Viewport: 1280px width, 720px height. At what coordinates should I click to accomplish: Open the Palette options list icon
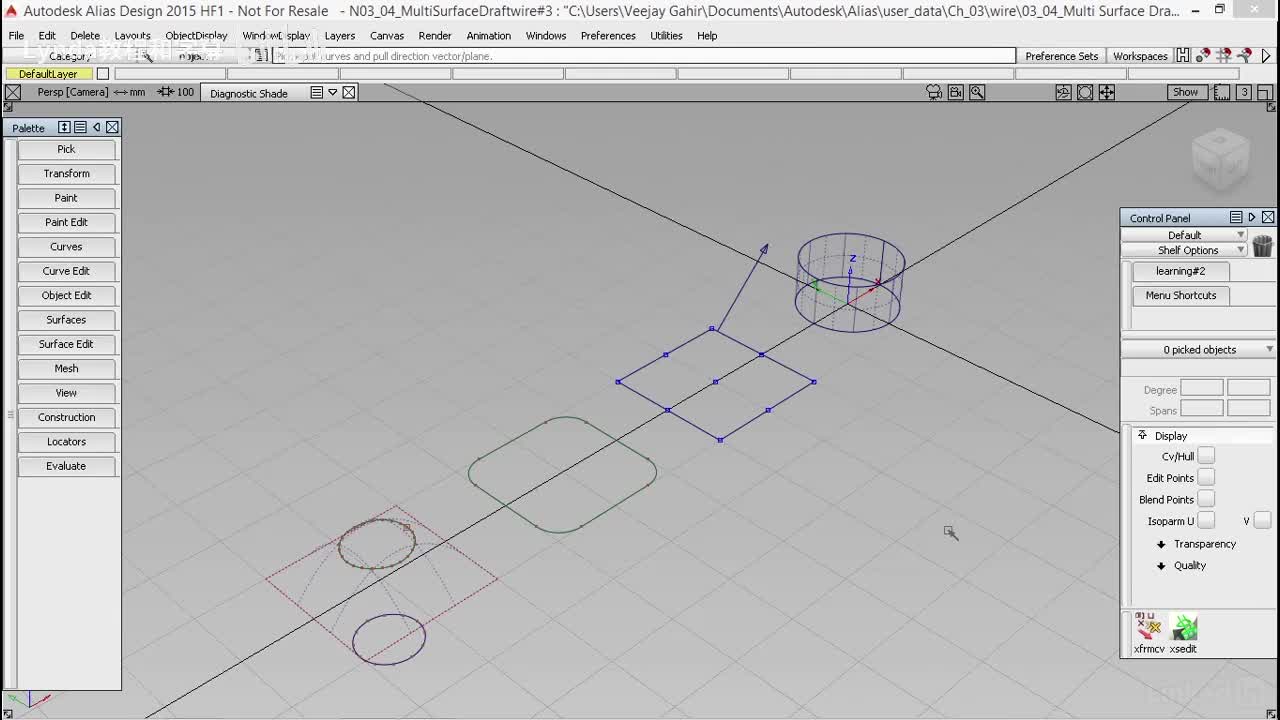[x=80, y=127]
